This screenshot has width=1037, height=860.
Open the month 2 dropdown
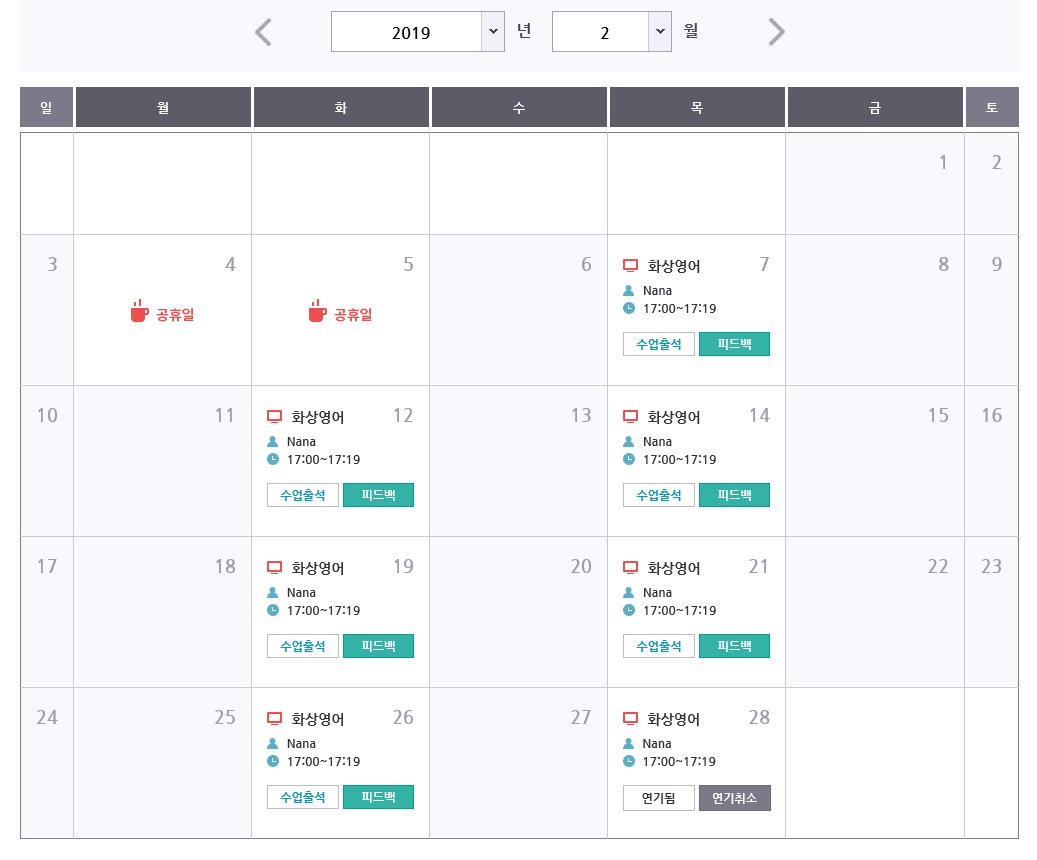pos(660,32)
